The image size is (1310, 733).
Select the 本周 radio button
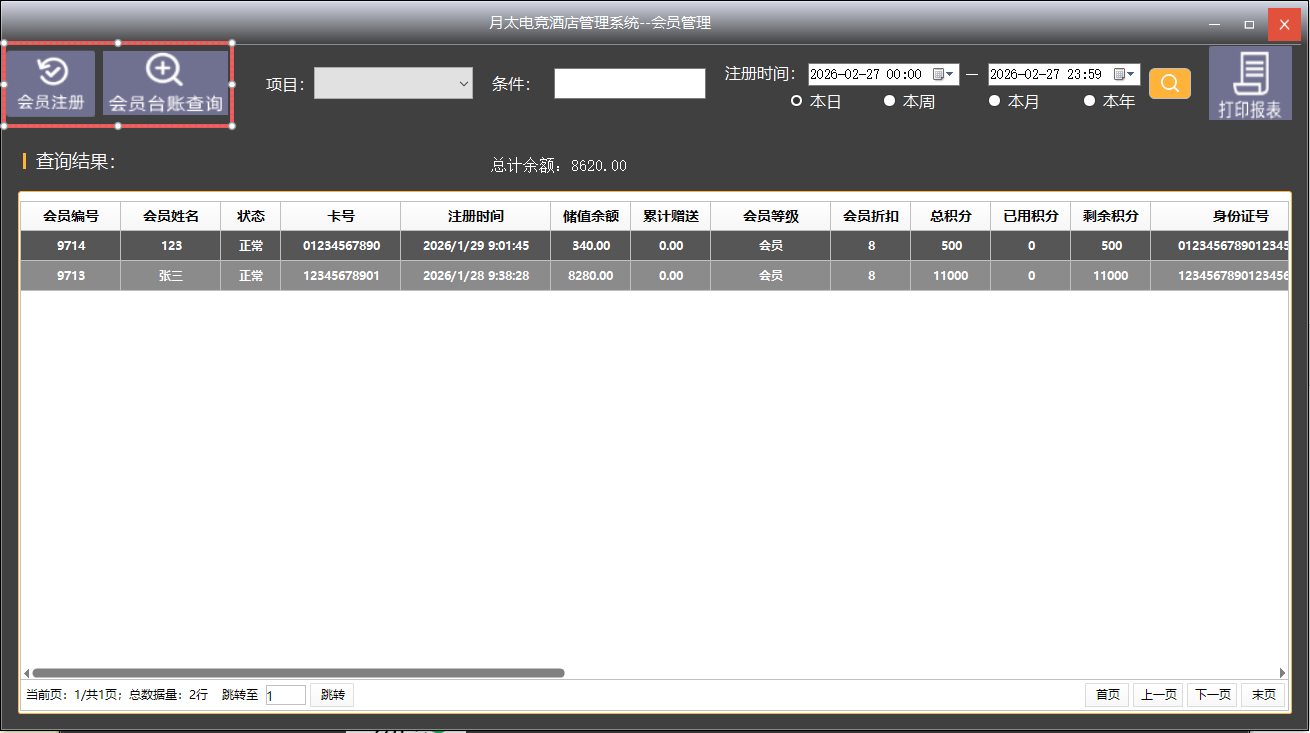click(889, 101)
